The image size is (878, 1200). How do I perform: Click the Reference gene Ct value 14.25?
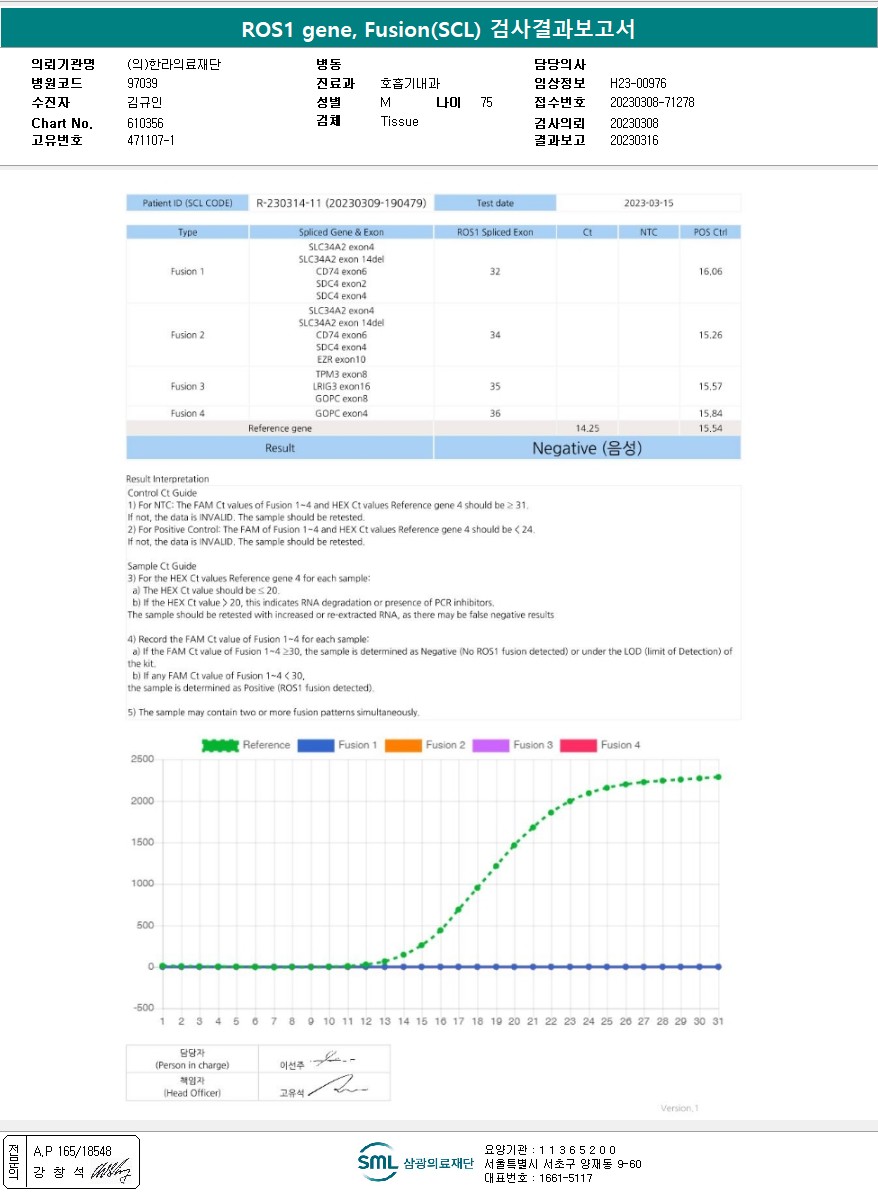tap(587, 427)
